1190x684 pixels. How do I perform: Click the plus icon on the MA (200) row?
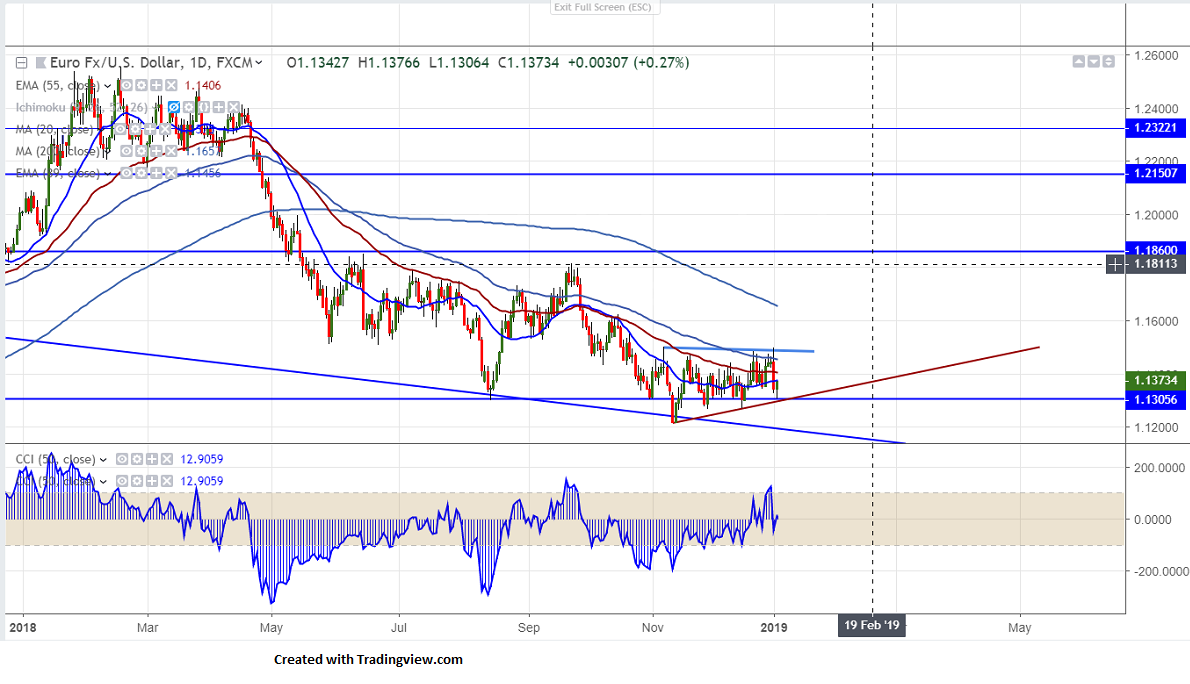click(x=156, y=151)
